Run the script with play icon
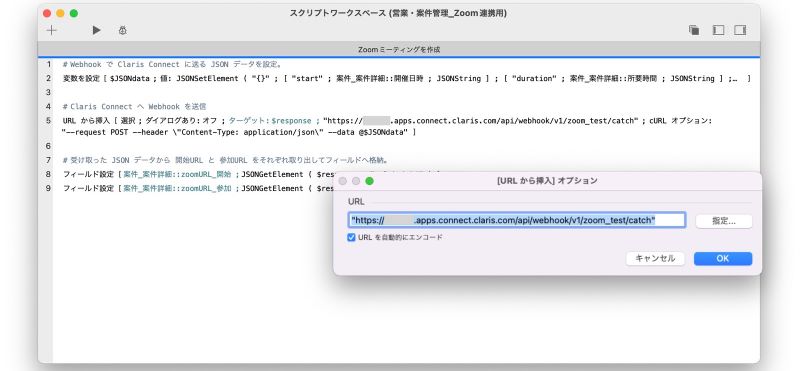The width and height of the screenshot is (800, 371). click(96, 30)
